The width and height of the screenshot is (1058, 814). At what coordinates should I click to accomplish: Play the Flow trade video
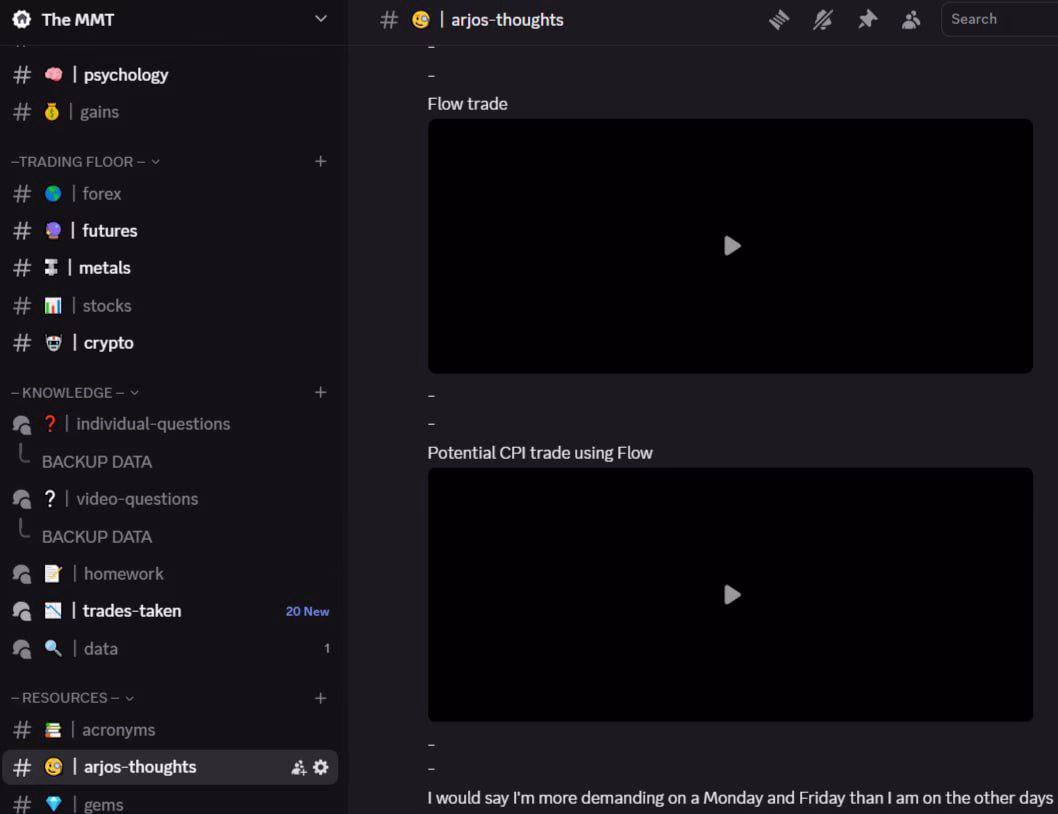pyautogui.click(x=731, y=246)
